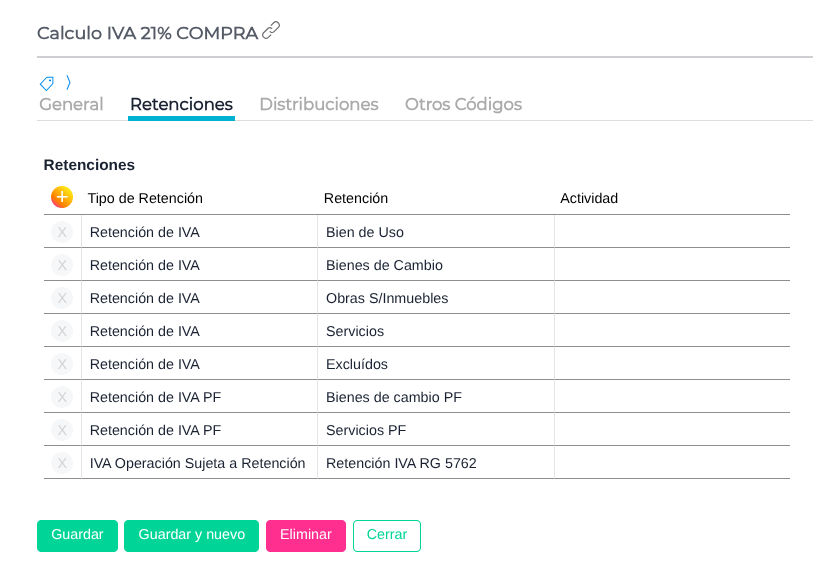Image resolution: width=813 pixels, height=568 pixels.
Task: Remove the Bien de Uso retention row
Action: coord(62,232)
